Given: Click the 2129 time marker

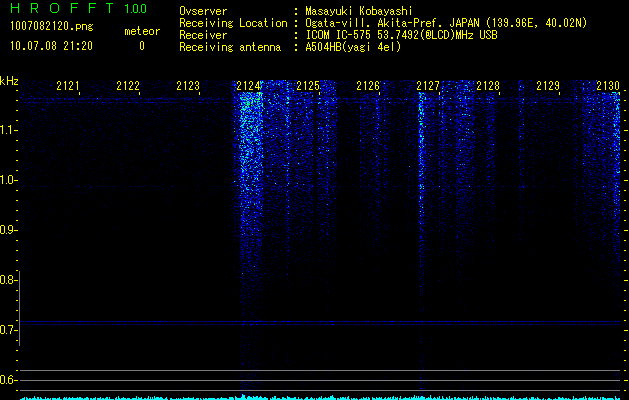Looking at the screenshot, I should point(548,85).
